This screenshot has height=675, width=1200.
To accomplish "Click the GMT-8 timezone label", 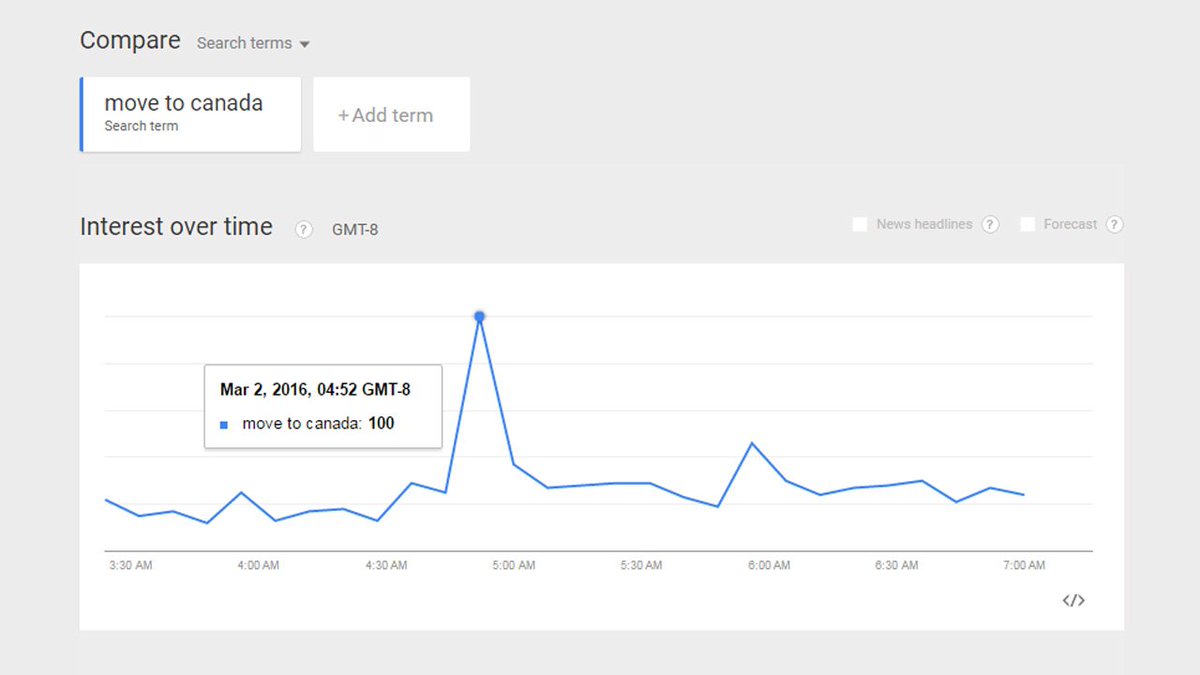I will click(355, 230).
